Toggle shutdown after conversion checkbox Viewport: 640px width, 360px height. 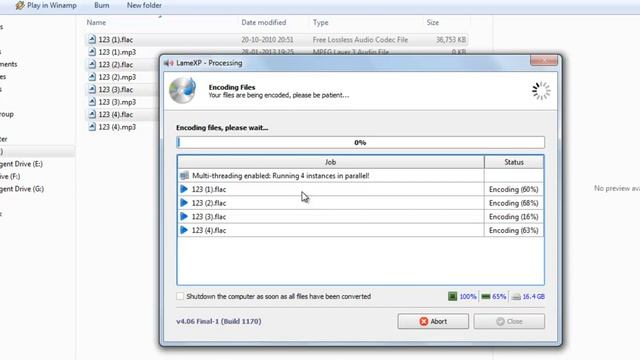point(180,296)
